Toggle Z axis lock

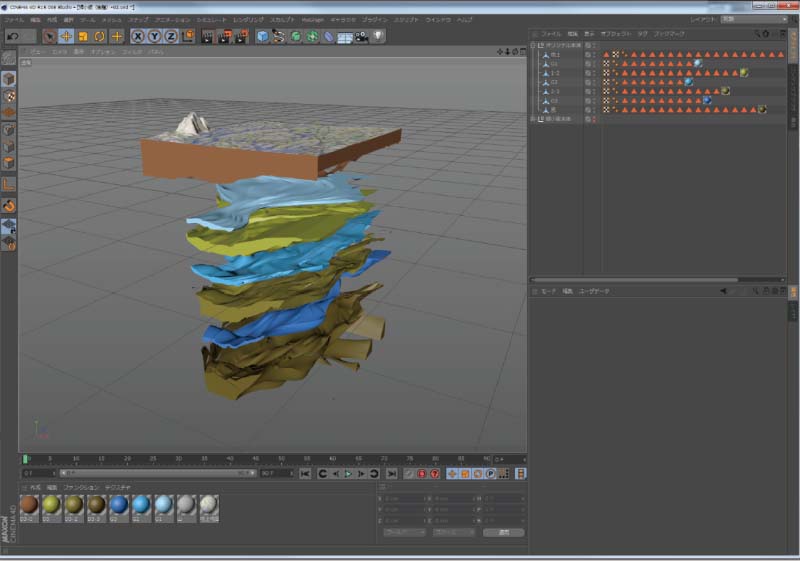click(x=171, y=36)
